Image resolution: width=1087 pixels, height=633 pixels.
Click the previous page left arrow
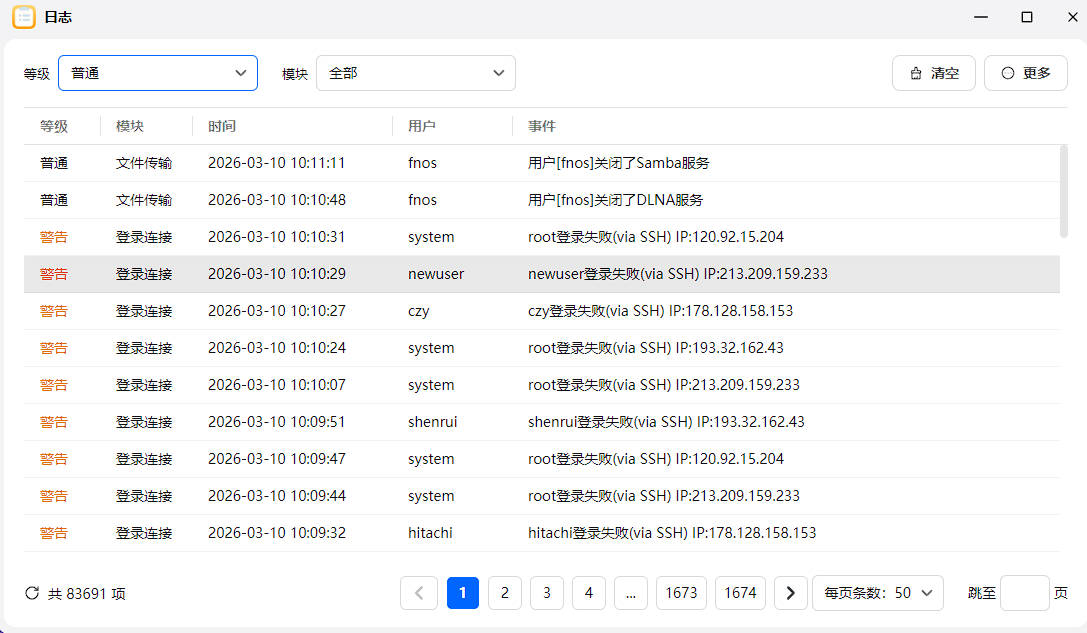pos(418,593)
